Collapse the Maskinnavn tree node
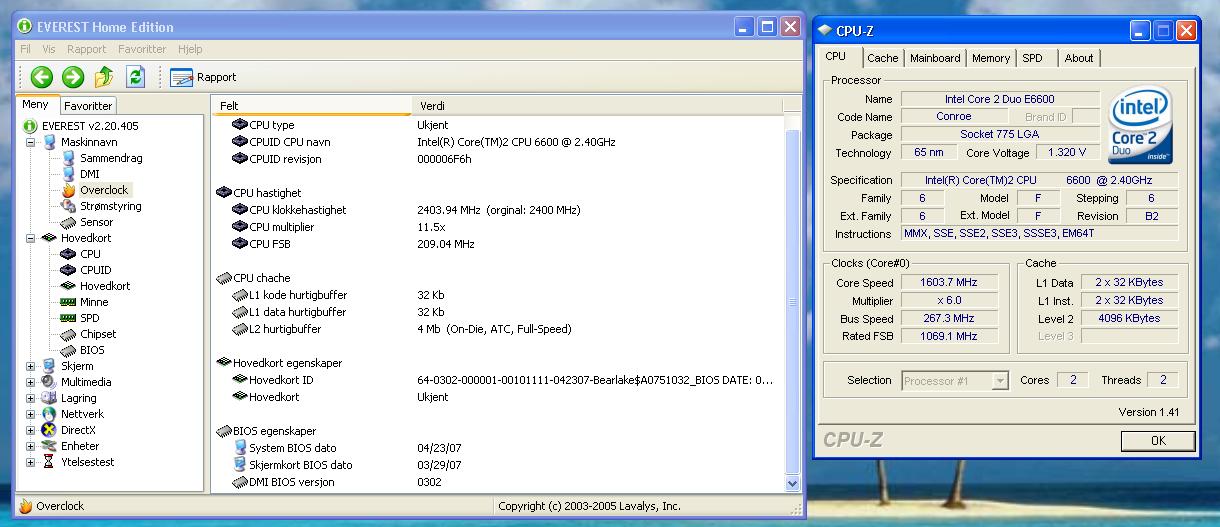Viewport: 1220px width, 527px height. [x=30, y=142]
